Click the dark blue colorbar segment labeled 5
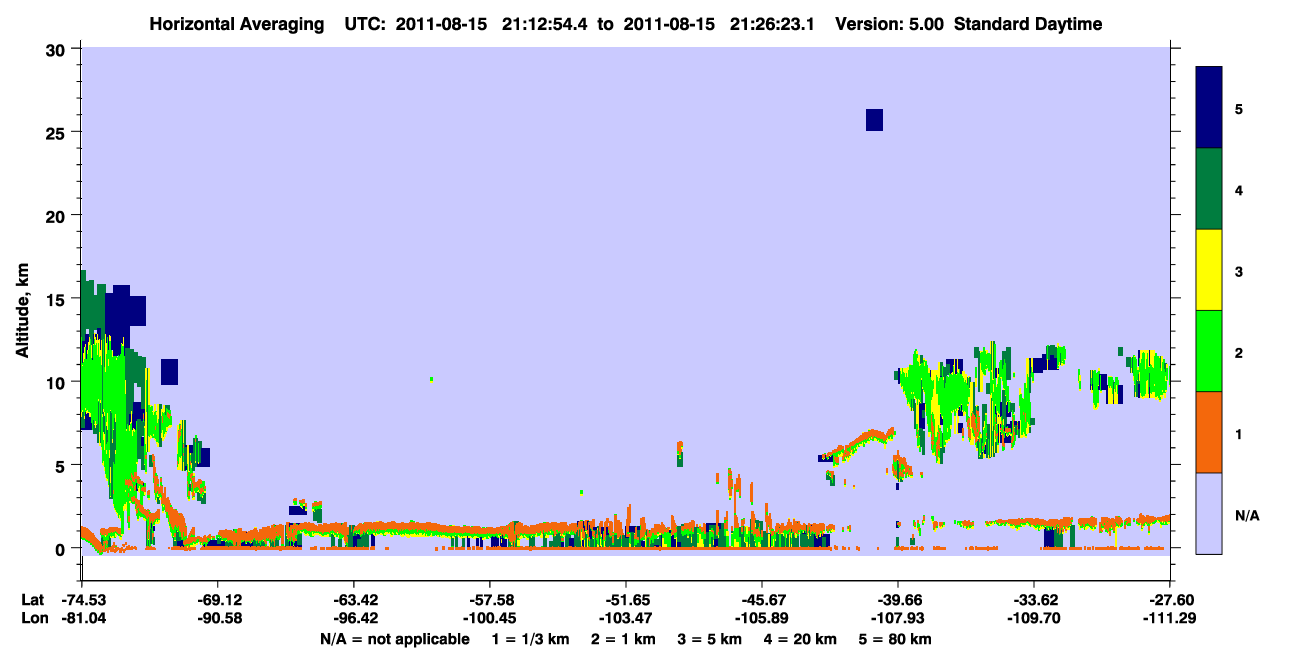 (x=1209, y=108)
